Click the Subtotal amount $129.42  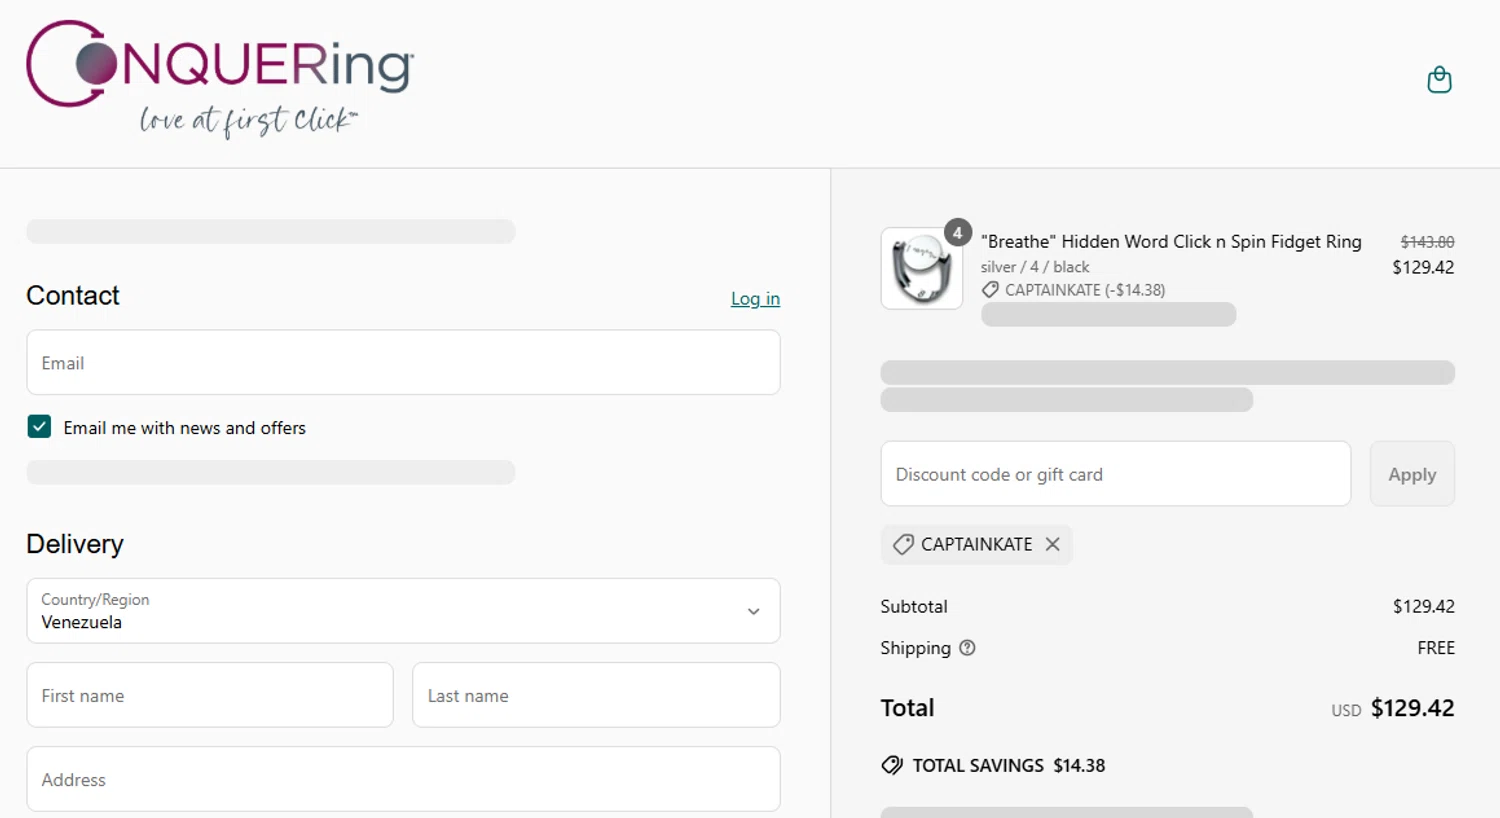tap(1424, 606)
